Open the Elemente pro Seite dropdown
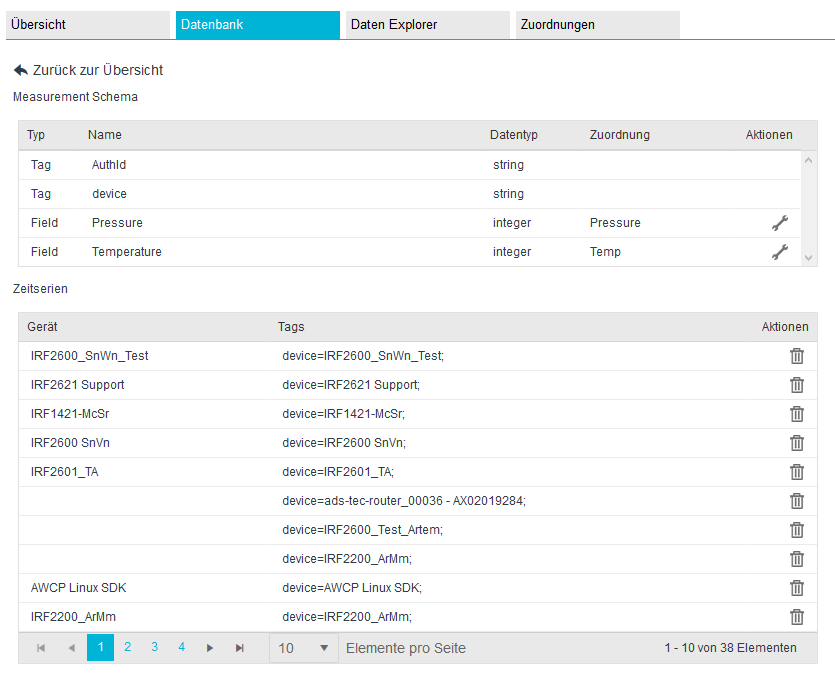 click(x=304, y=648)
